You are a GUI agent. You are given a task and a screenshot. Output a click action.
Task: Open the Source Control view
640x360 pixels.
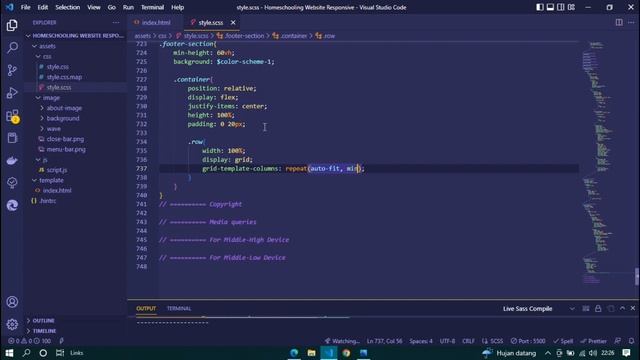[x=12, y=70]
